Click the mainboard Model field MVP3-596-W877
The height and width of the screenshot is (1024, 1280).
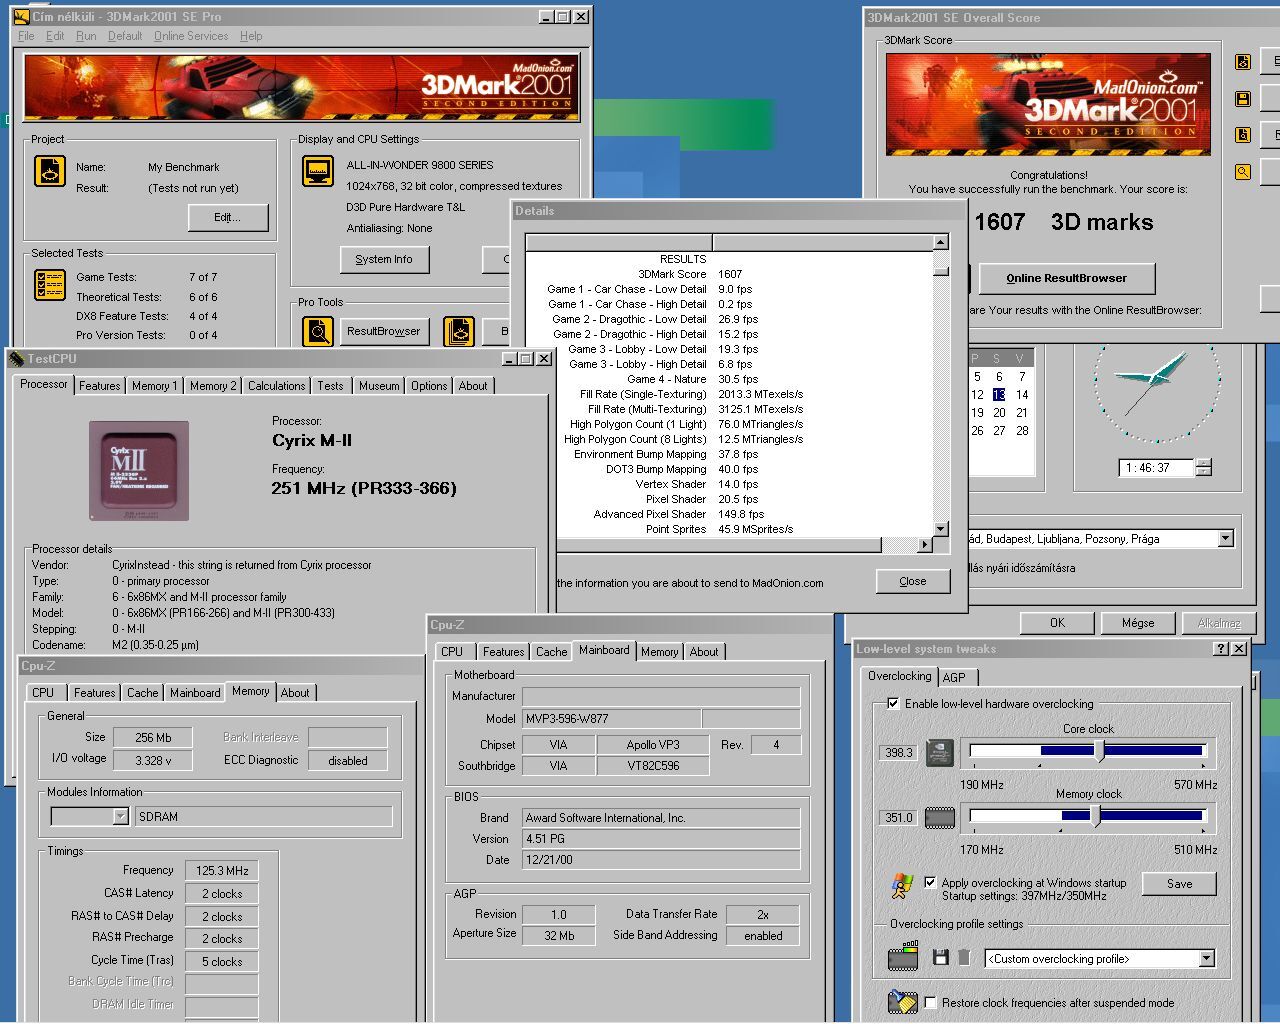(x=611, y=719)
